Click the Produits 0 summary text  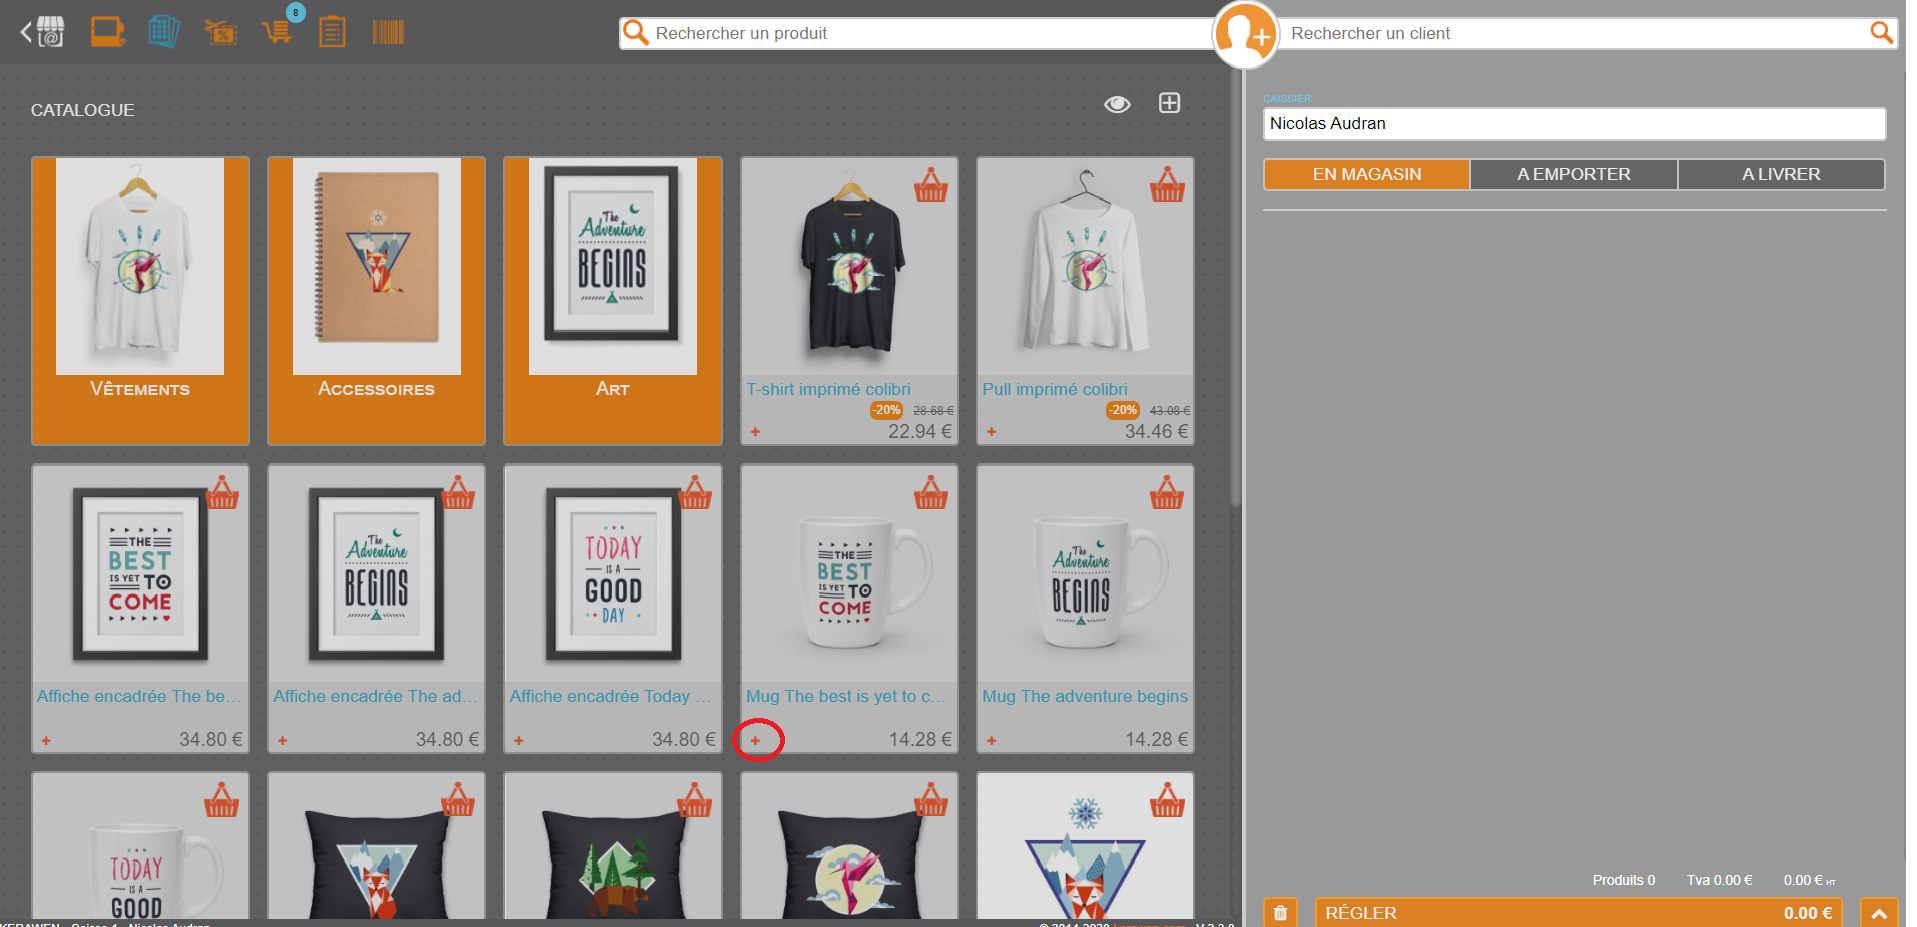pyautogui.click(x=1624, y=880)
